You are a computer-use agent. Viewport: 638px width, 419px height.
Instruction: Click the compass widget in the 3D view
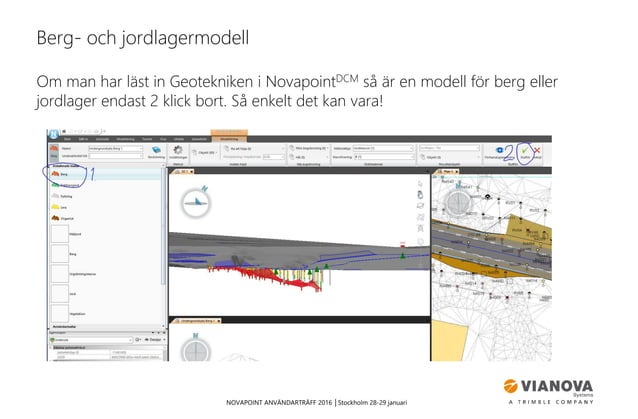196,202
